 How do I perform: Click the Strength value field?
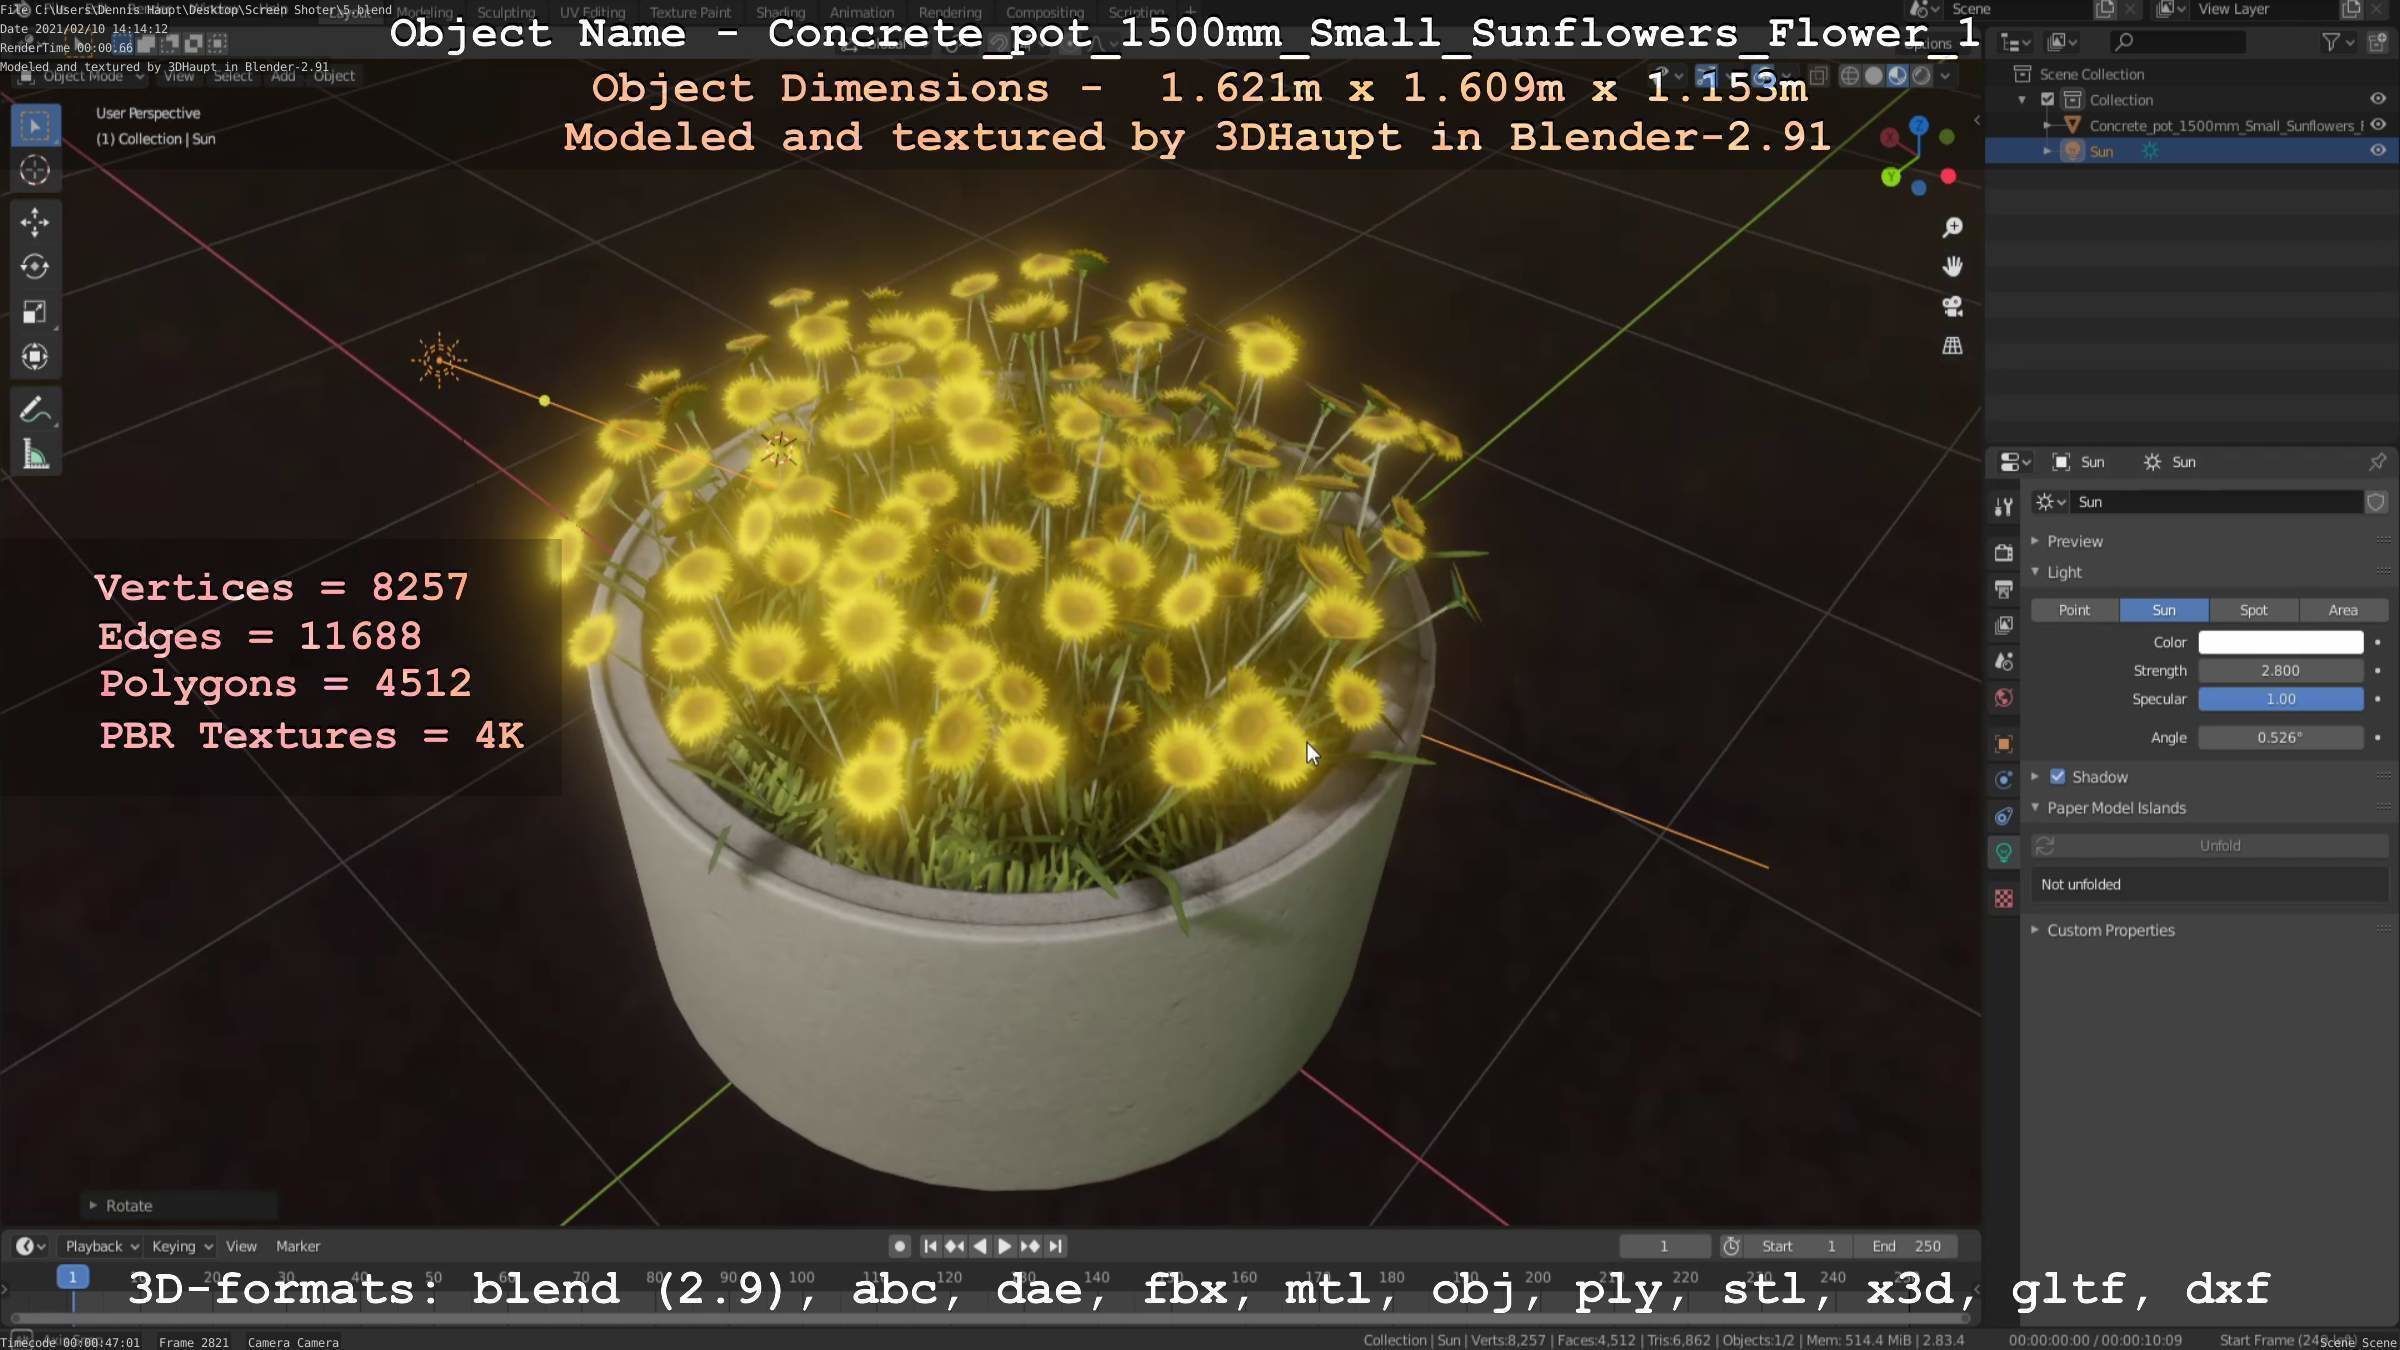tap(2280, 671)
